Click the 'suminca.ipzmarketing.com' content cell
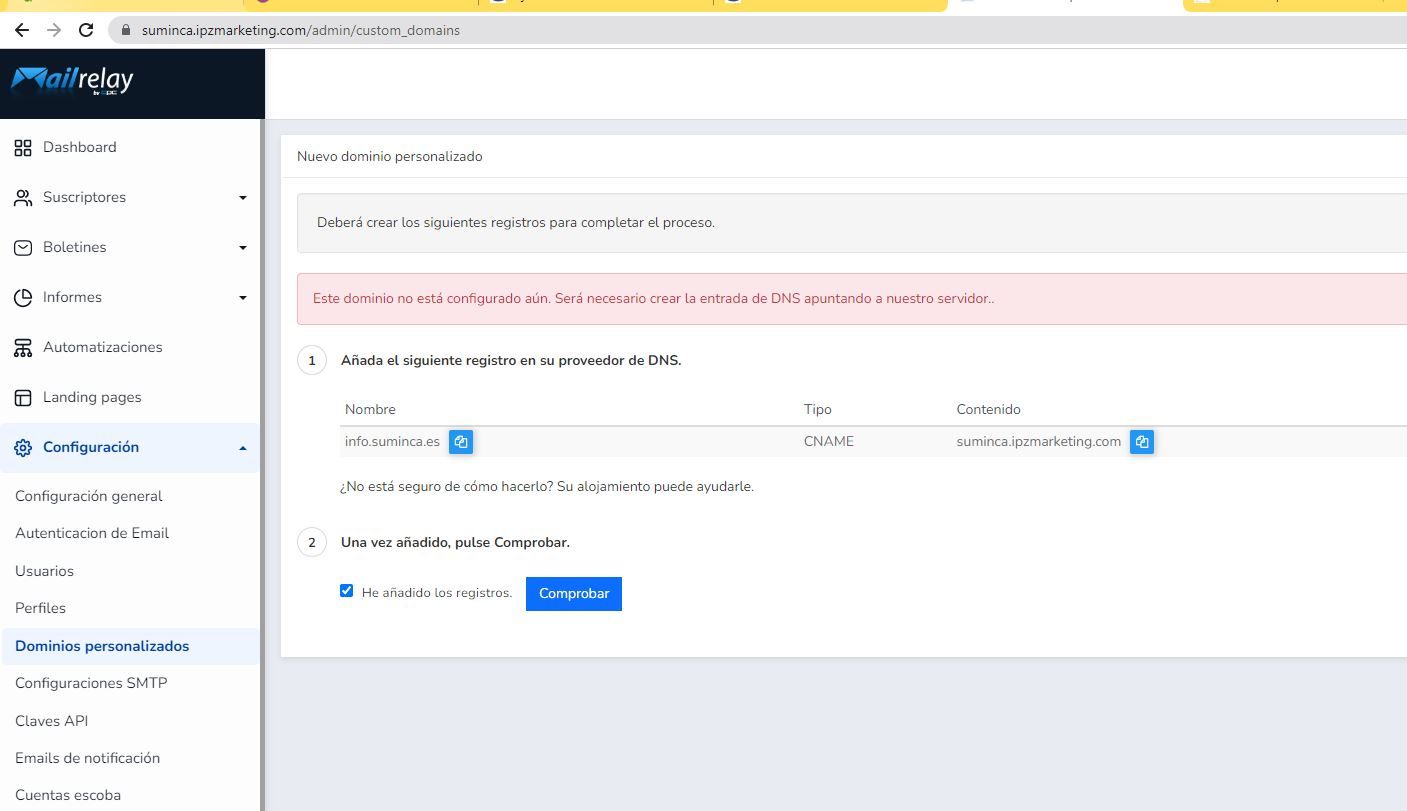1407x811 pixels. pyautogui.click(x=1039, y=441)
